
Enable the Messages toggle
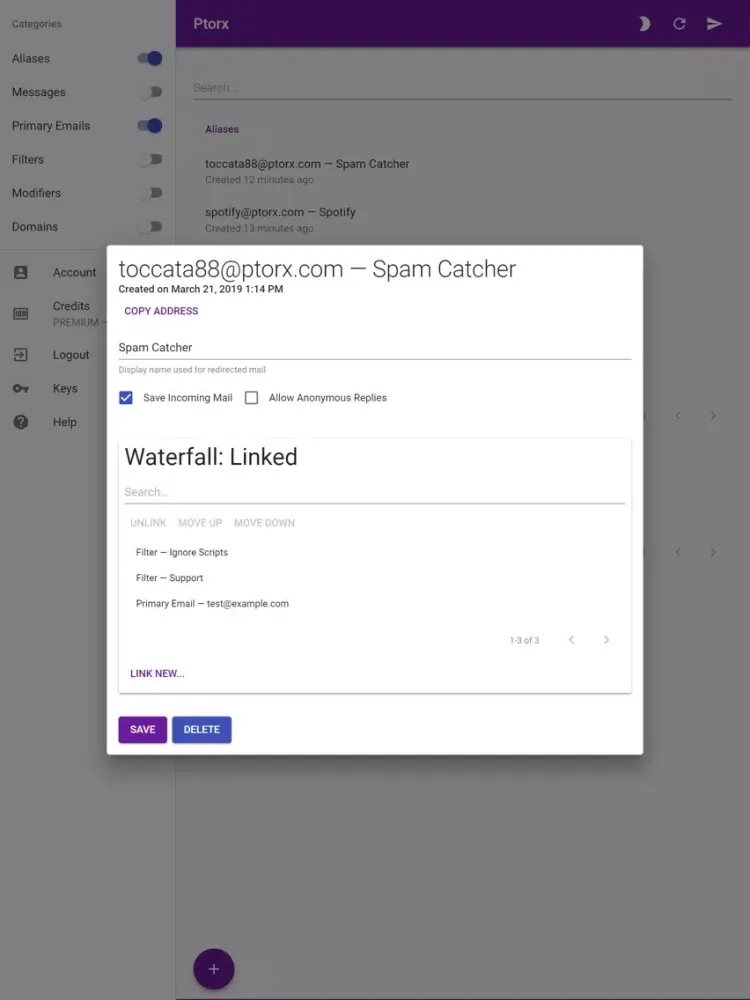(150, 92)
